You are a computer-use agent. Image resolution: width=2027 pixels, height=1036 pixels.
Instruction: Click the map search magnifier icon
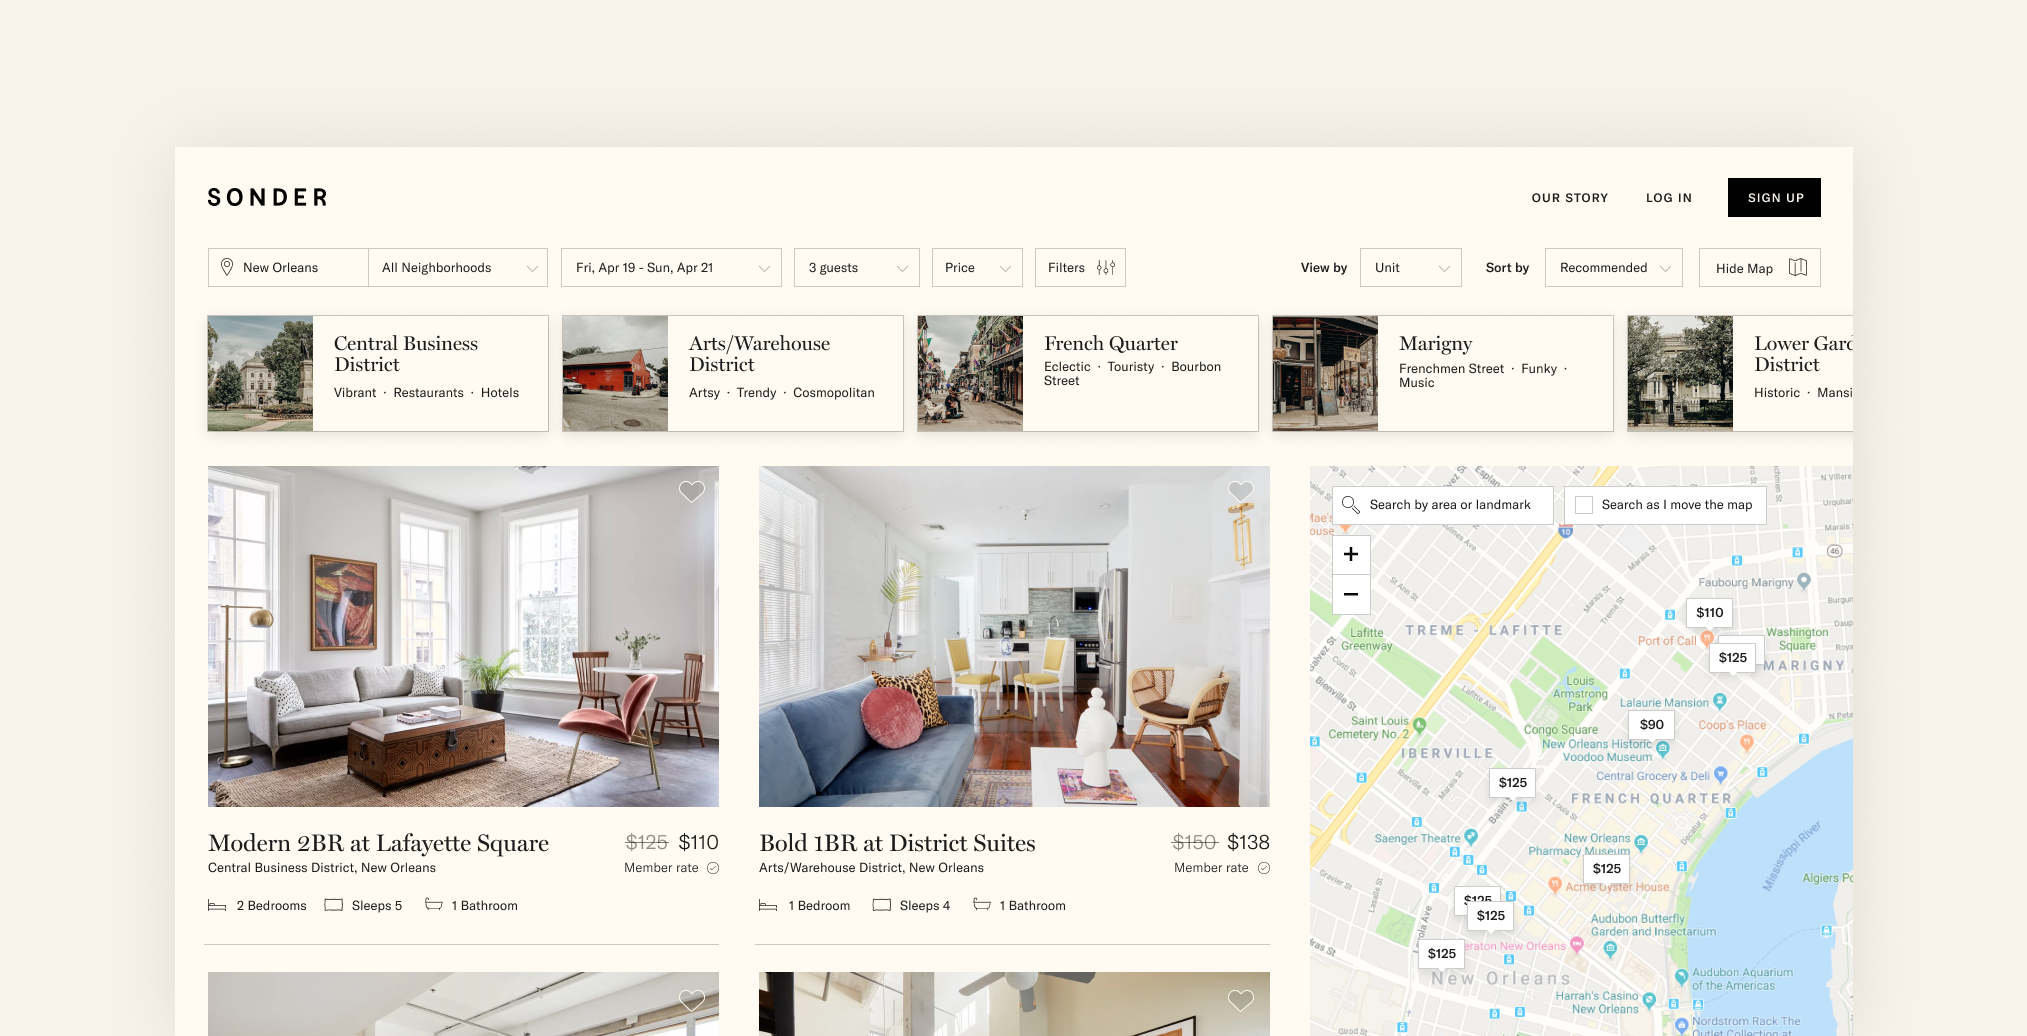(x=1350, y=505)
